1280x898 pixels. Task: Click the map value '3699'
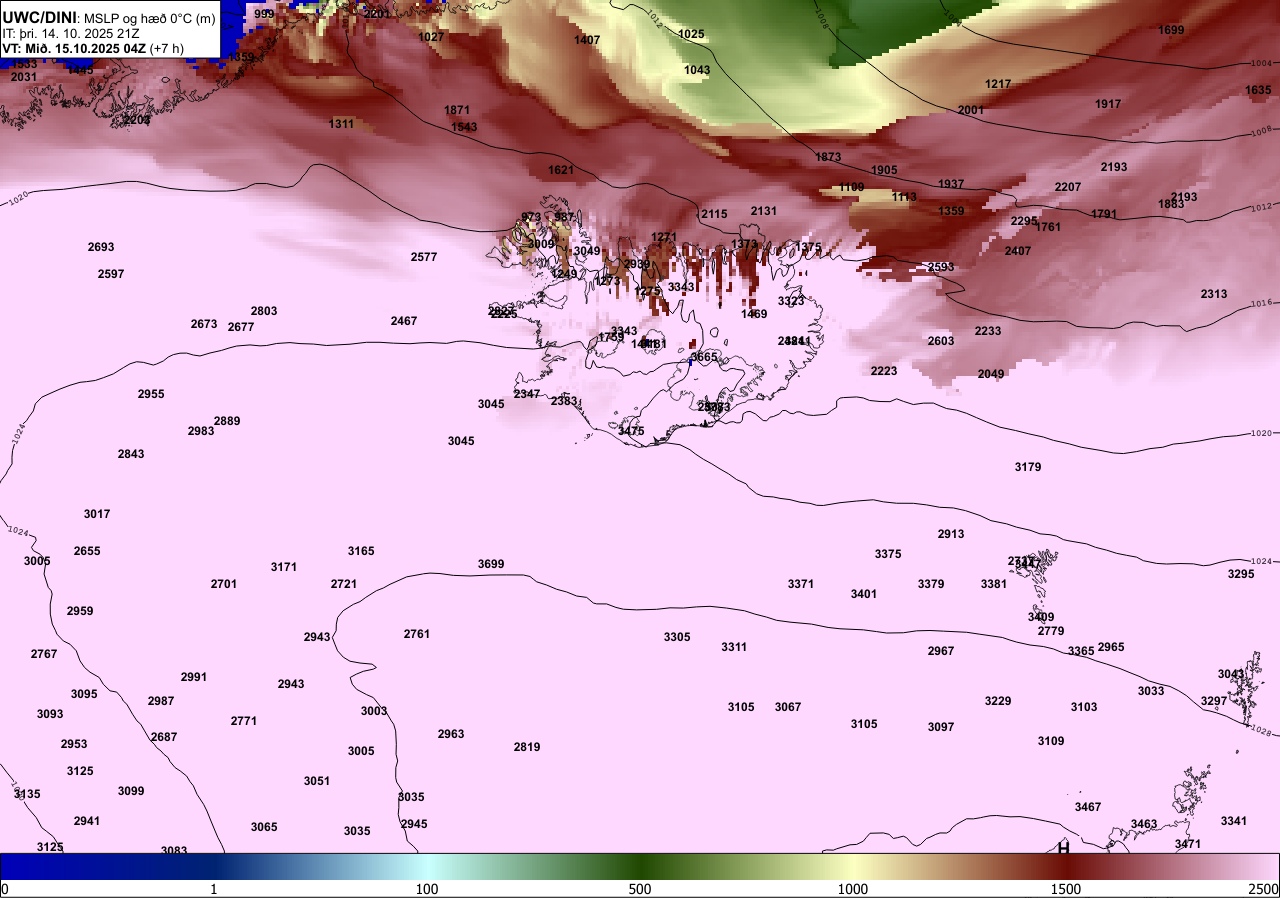tap(491, 564)
